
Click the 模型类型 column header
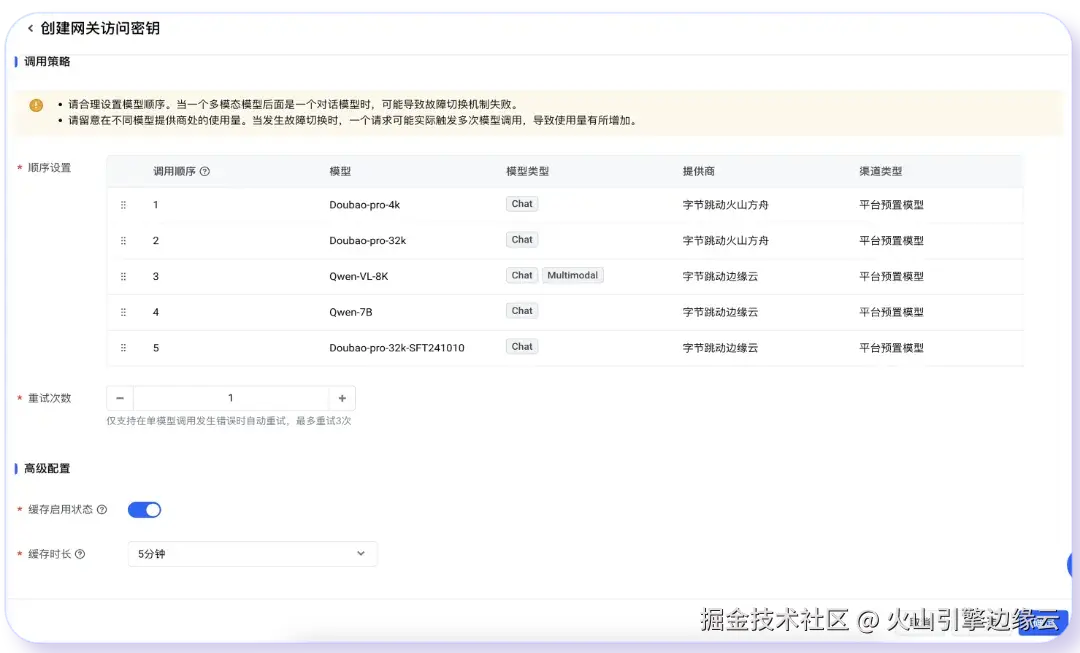[527, 171]
